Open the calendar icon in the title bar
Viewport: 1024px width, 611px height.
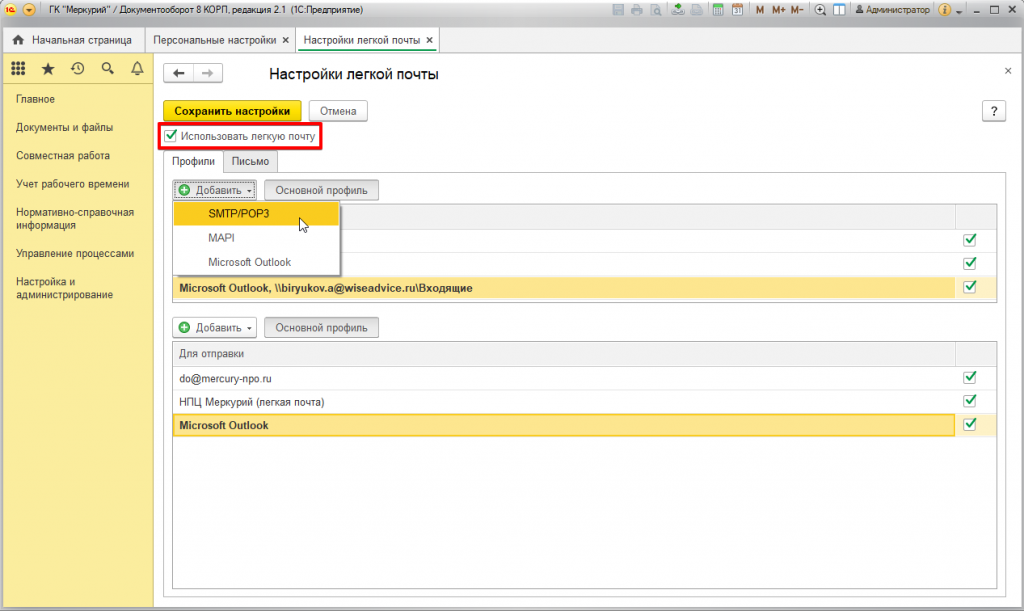(737, 10)
